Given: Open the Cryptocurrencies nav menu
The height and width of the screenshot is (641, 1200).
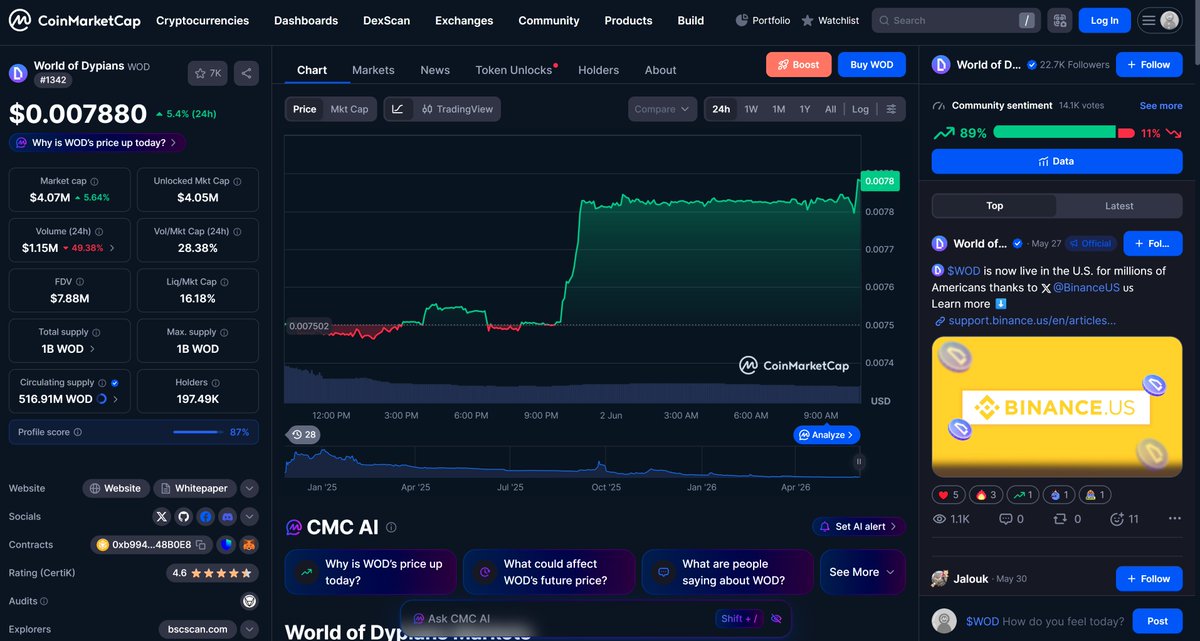Looking at the screenshot, I should point(203,20).
